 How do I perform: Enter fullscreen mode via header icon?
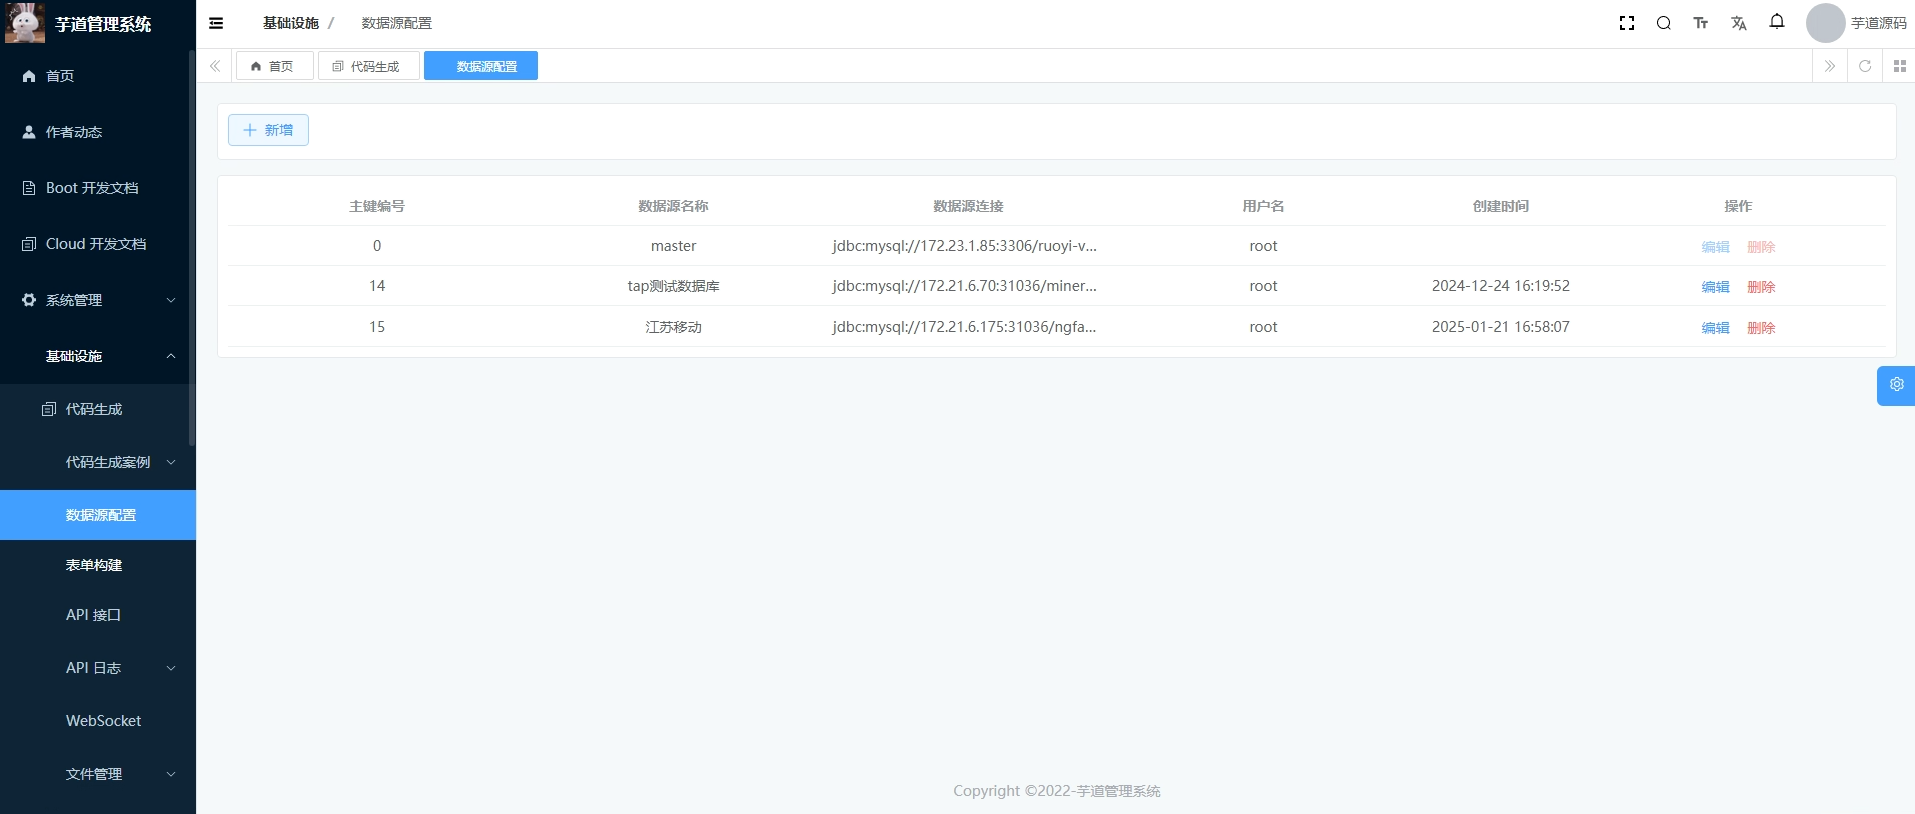[1626, 23]
